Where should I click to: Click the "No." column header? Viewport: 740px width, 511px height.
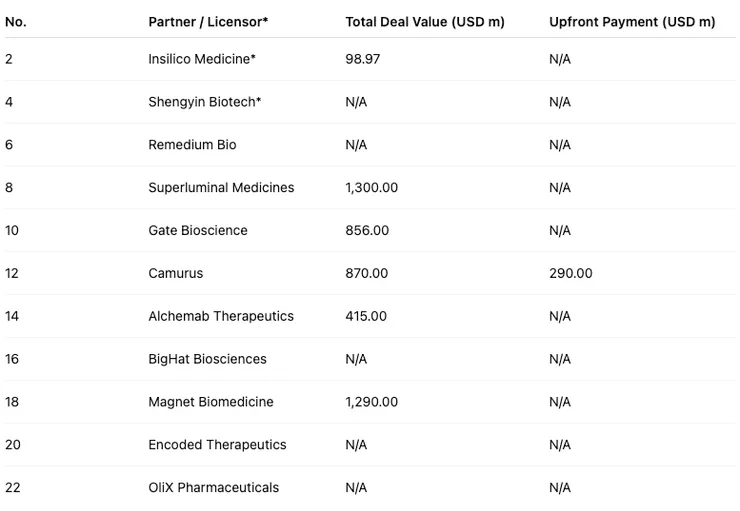pyautogui.click(x=15, y=22)
